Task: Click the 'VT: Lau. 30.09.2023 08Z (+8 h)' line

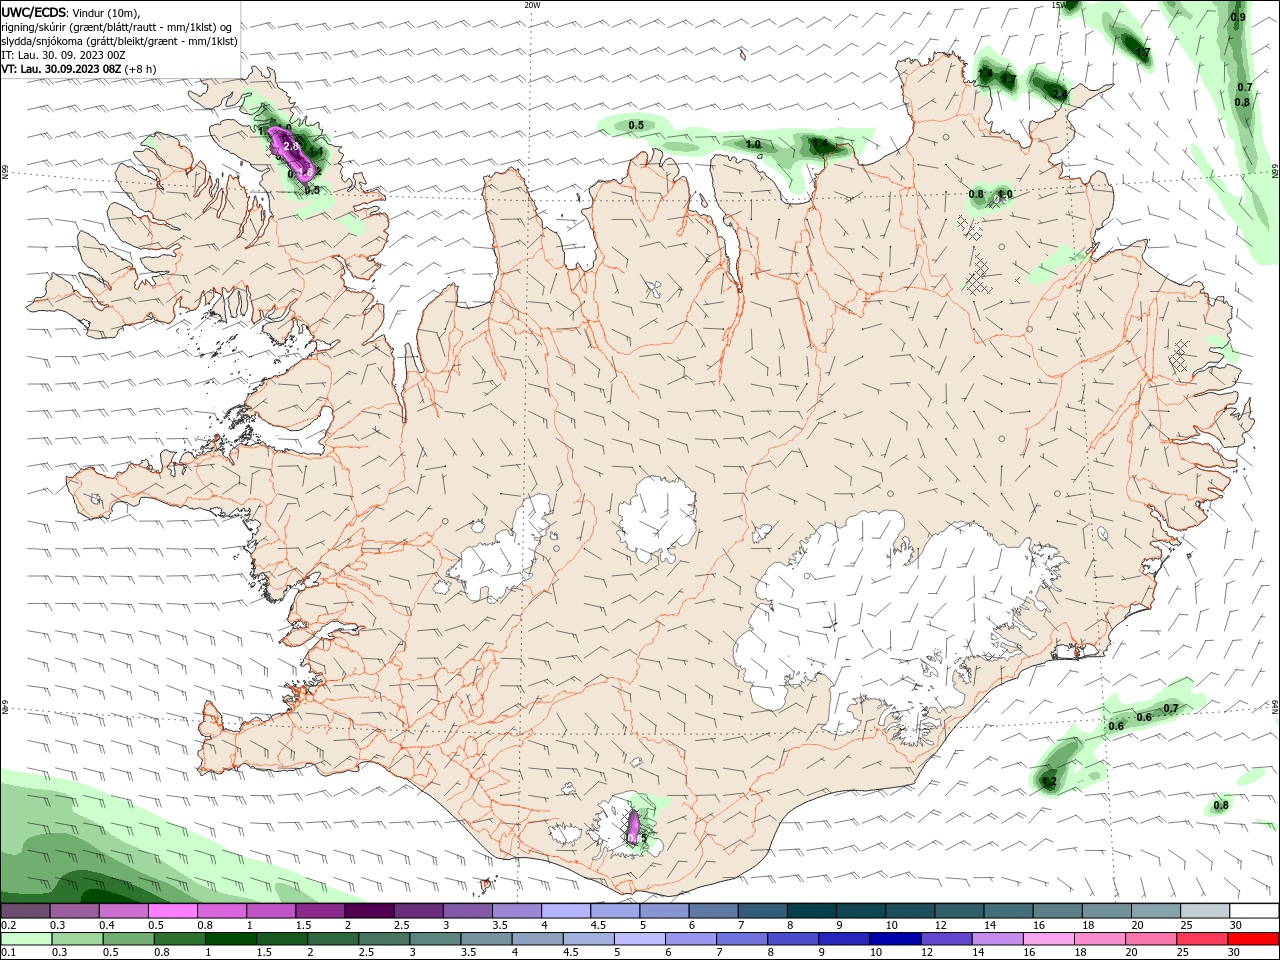Action: pyautogui.click(x=79, y=69)
